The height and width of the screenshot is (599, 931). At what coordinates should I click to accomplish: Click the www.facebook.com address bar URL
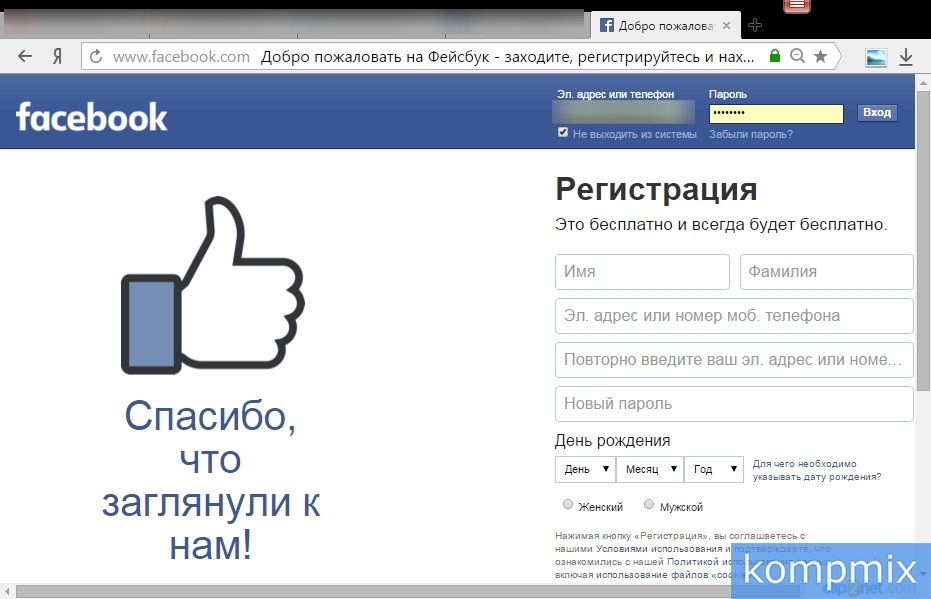(181, 56)
